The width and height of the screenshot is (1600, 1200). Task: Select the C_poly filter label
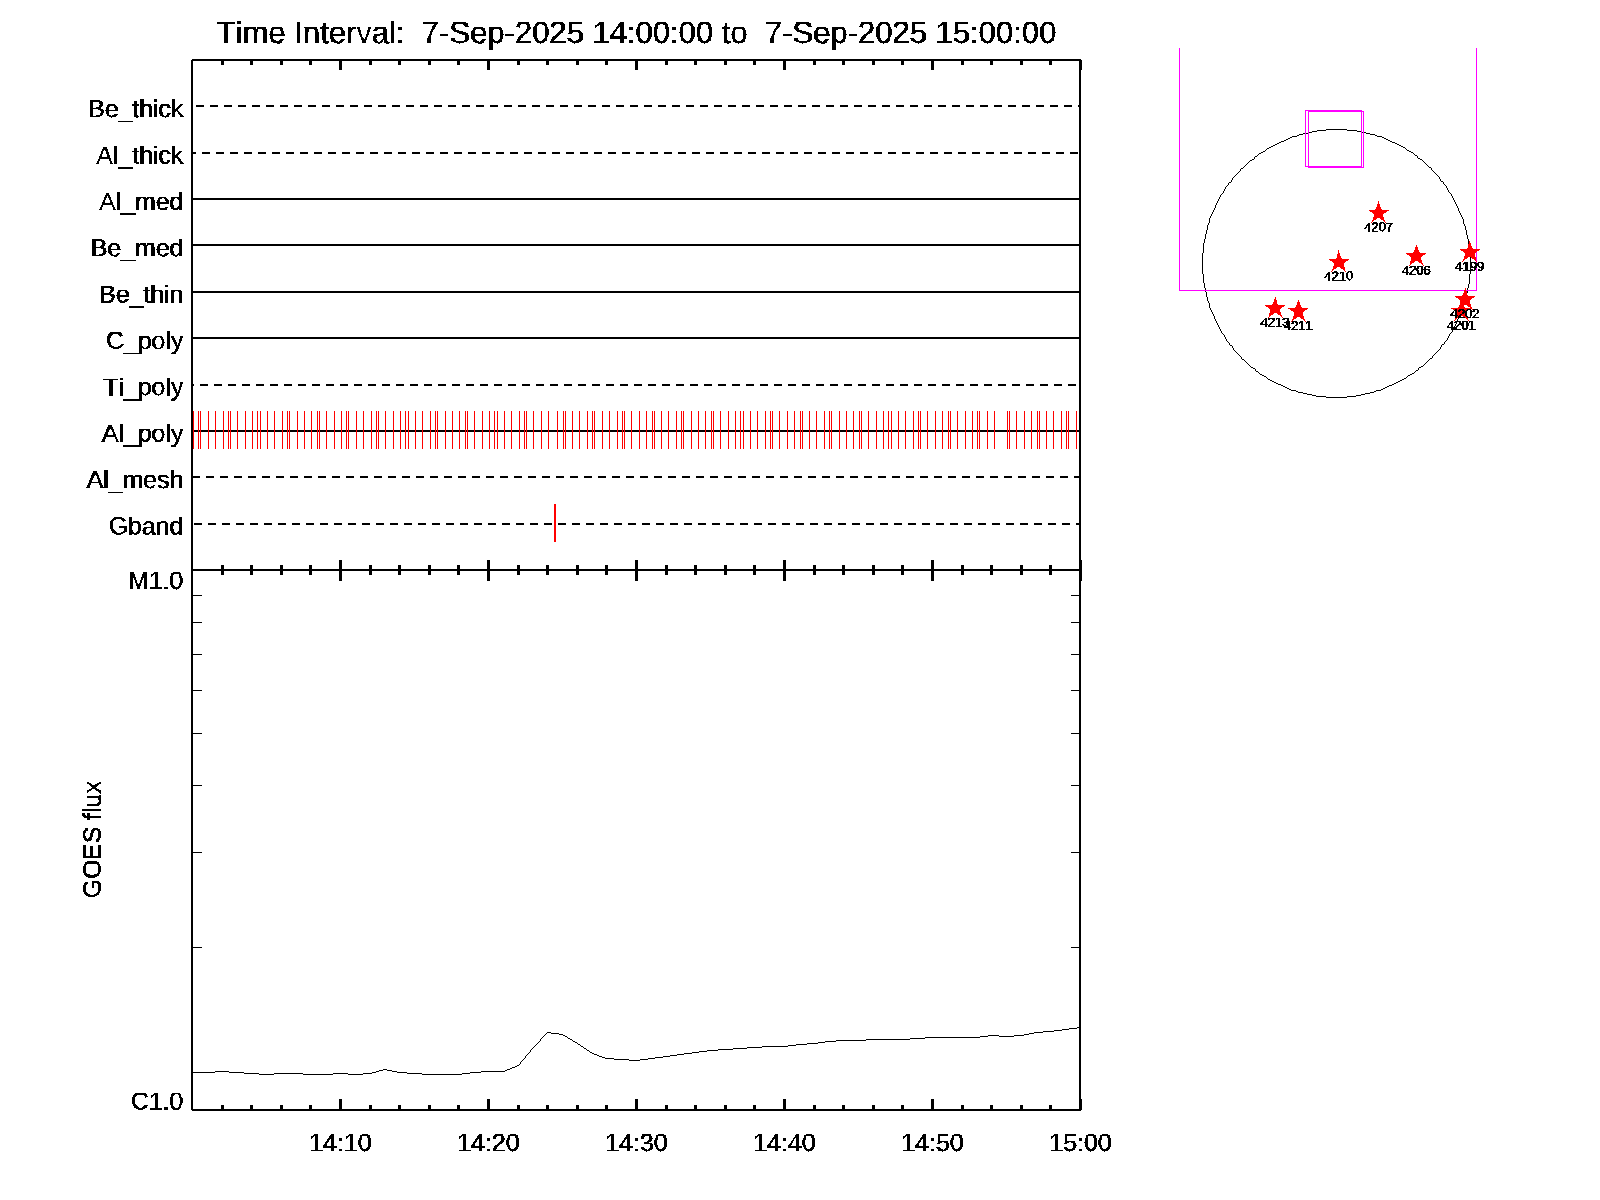145,341
